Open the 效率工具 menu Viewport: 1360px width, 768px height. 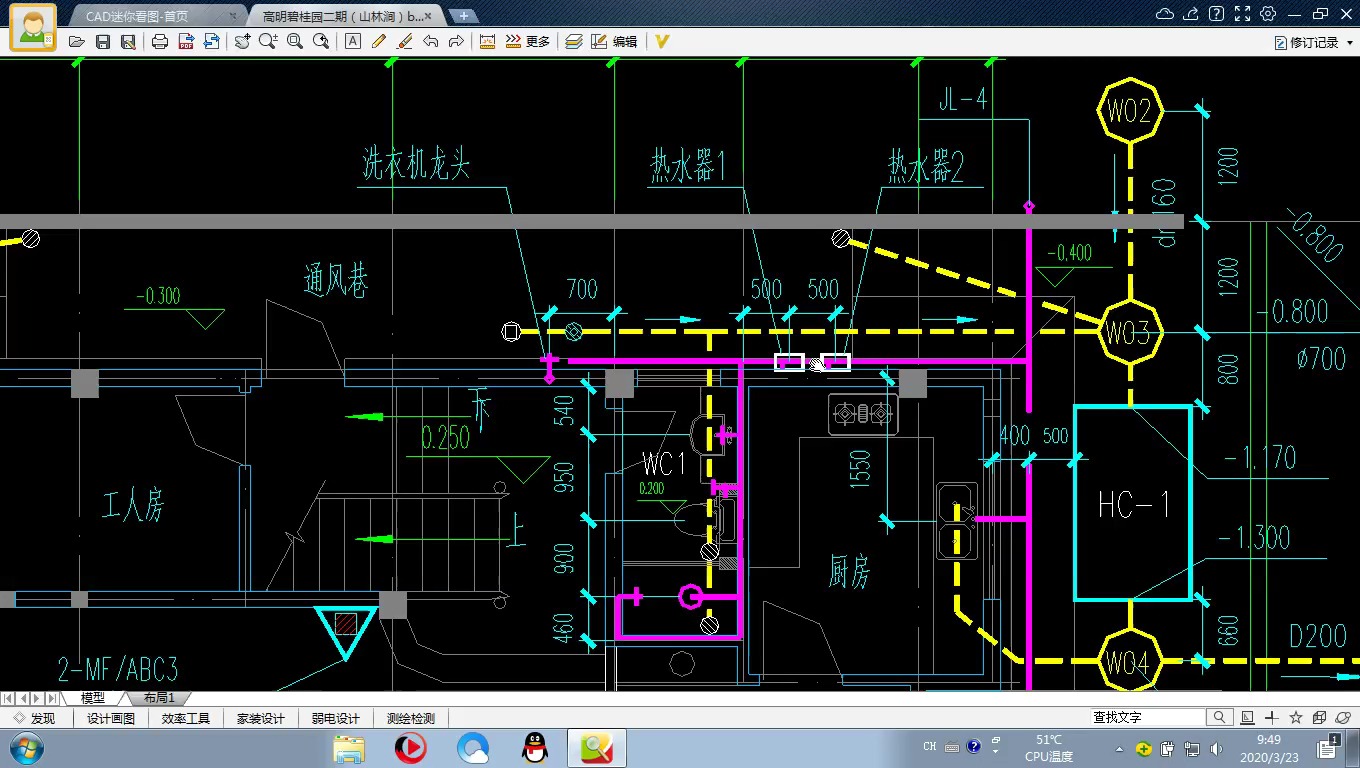[x=186, y=718]
